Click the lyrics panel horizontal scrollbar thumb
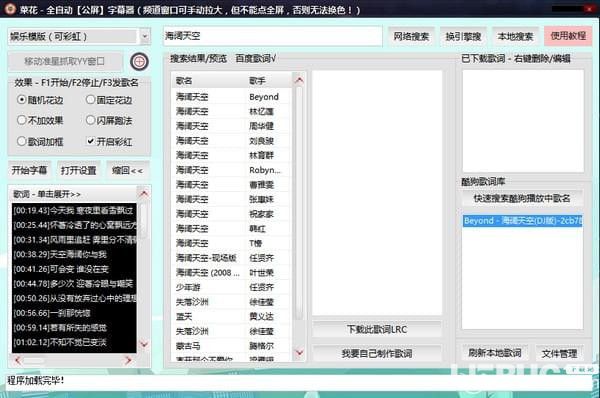Screen dimensions: 600x398 point(34,360)
